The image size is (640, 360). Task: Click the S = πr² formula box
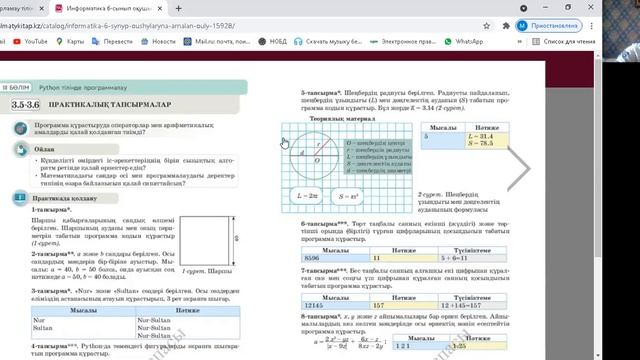[348, 196]
